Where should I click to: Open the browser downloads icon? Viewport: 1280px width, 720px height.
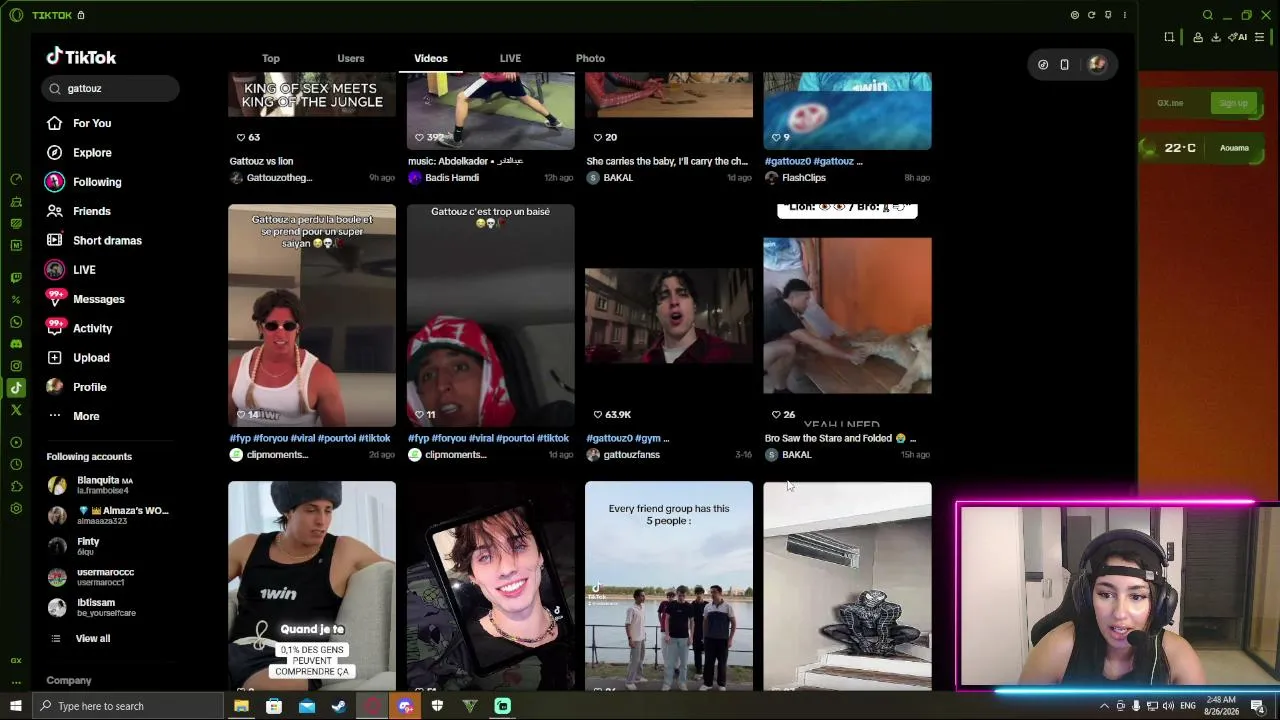point(1216,38)
